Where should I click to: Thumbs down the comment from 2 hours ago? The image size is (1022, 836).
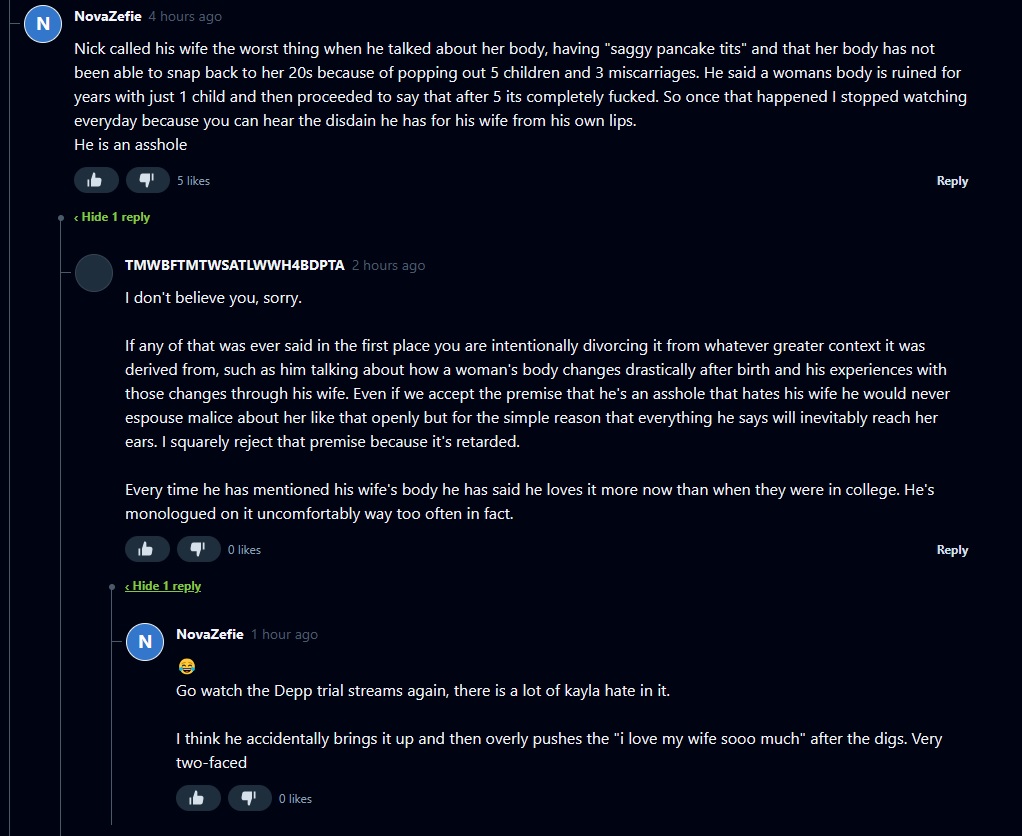[x=198, y=549]
